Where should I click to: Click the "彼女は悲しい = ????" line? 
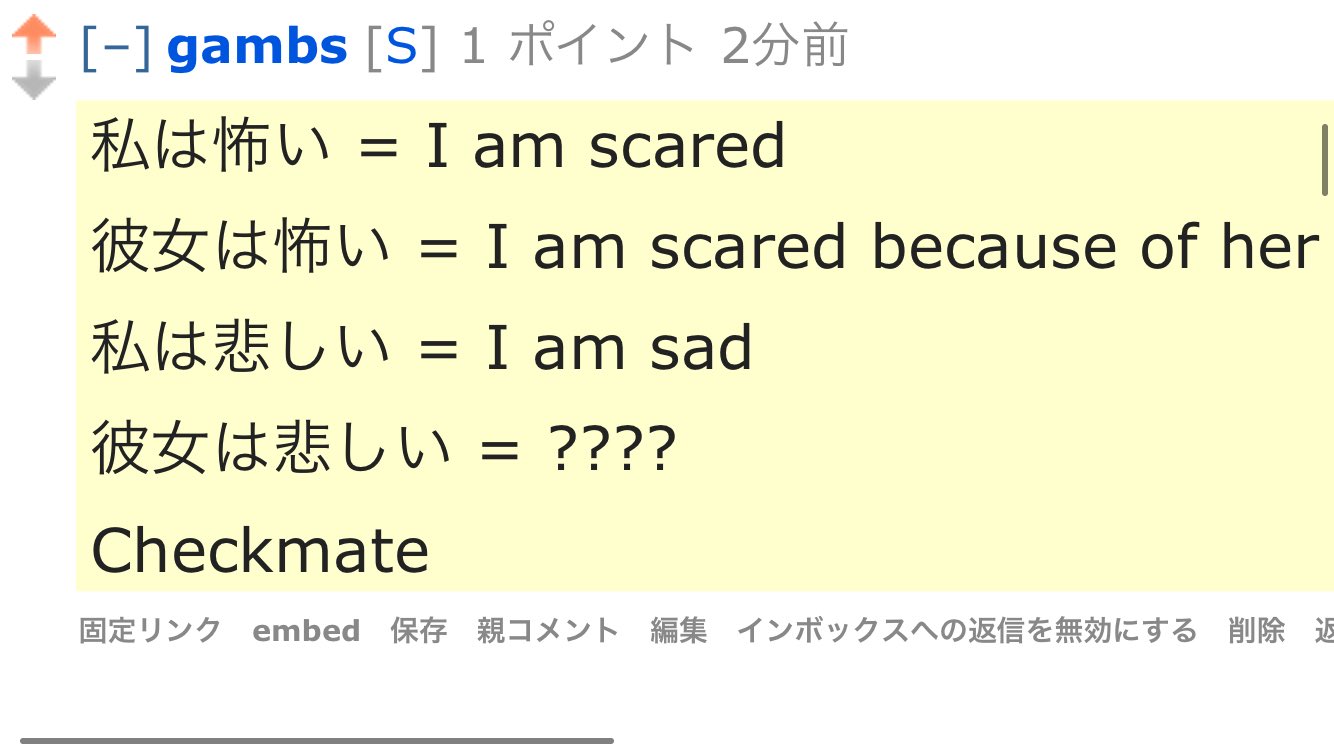coord(384,450)
